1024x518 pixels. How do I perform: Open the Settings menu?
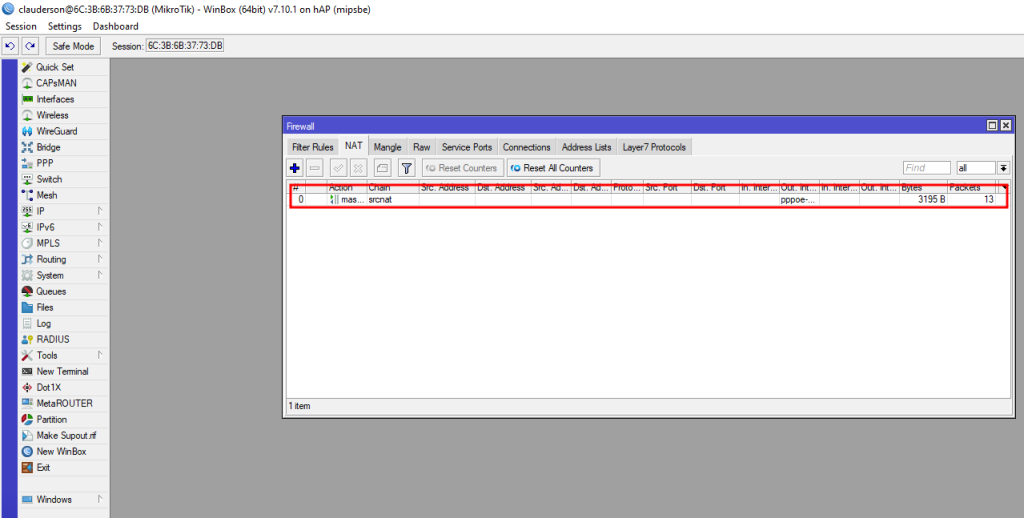[x=65, y=26]
